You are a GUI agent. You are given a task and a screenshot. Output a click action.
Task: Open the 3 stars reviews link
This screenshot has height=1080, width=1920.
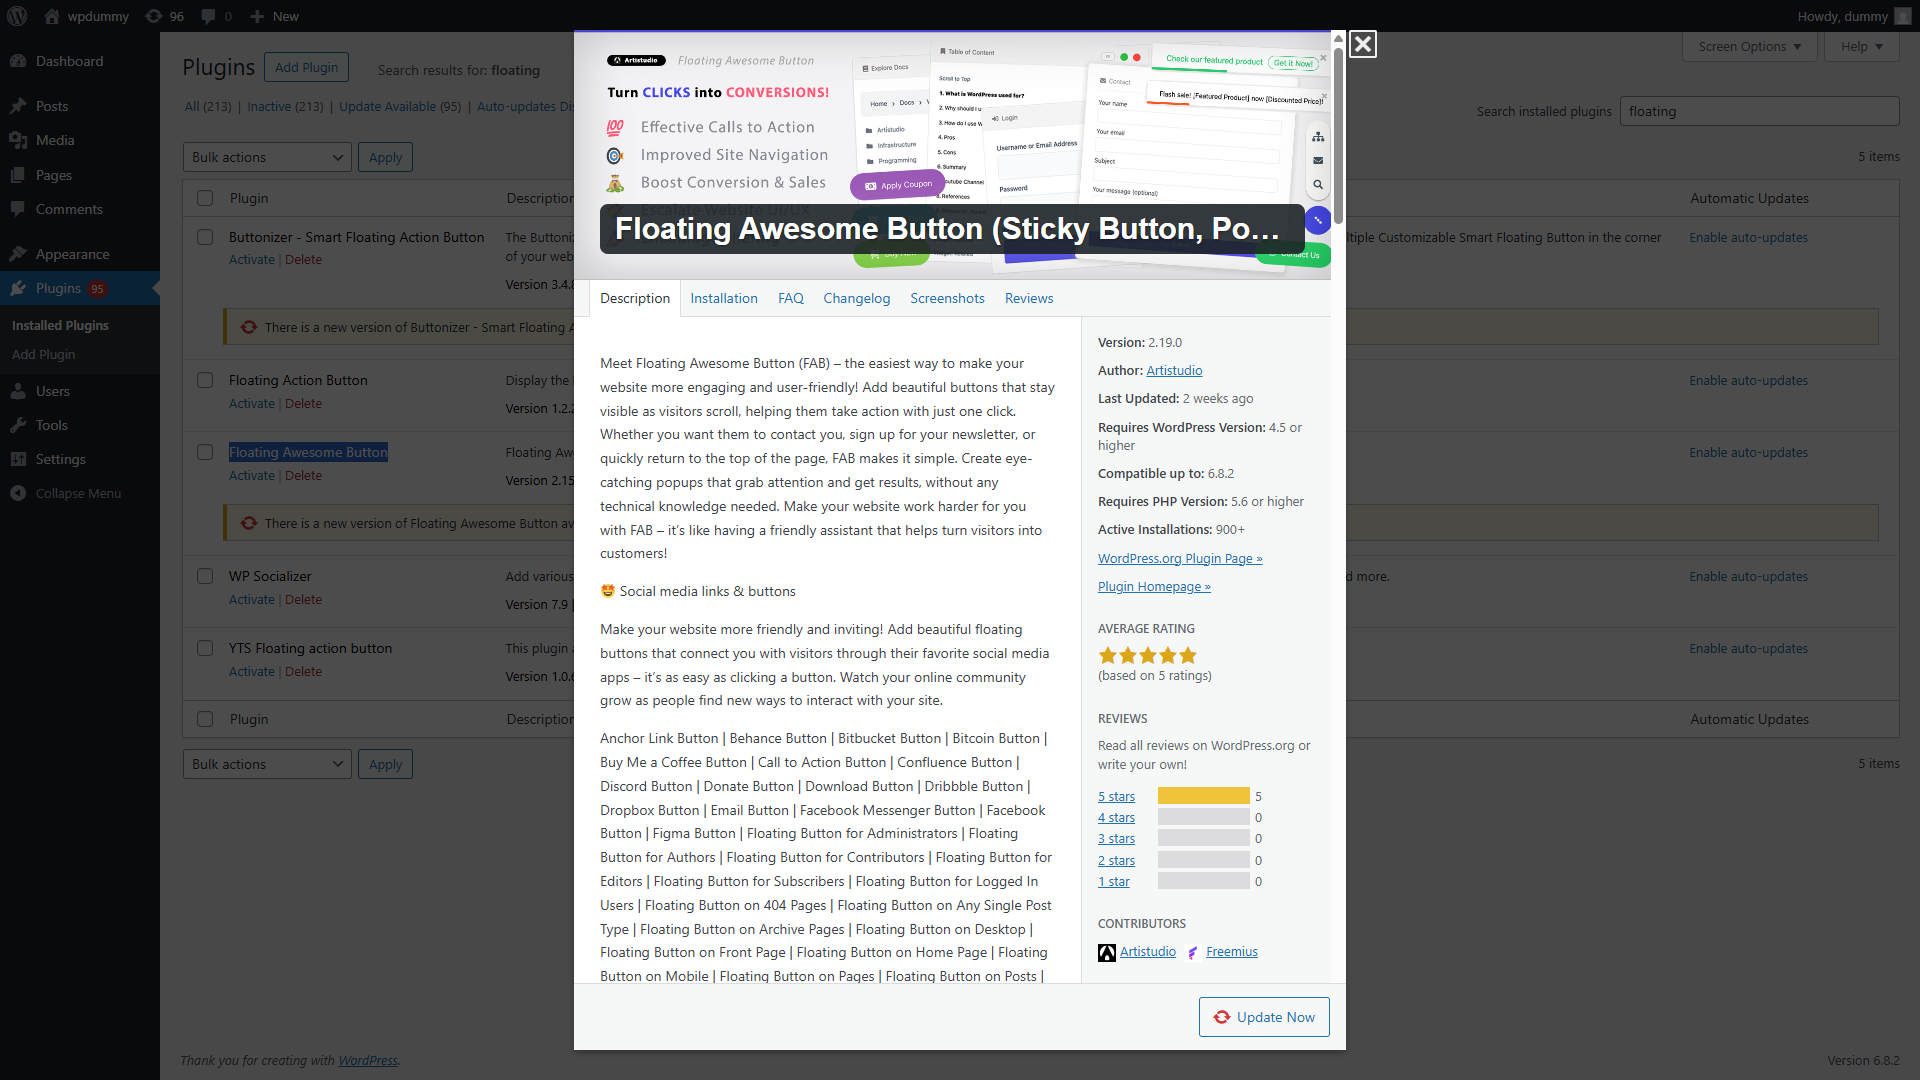tap(1116, 838)
